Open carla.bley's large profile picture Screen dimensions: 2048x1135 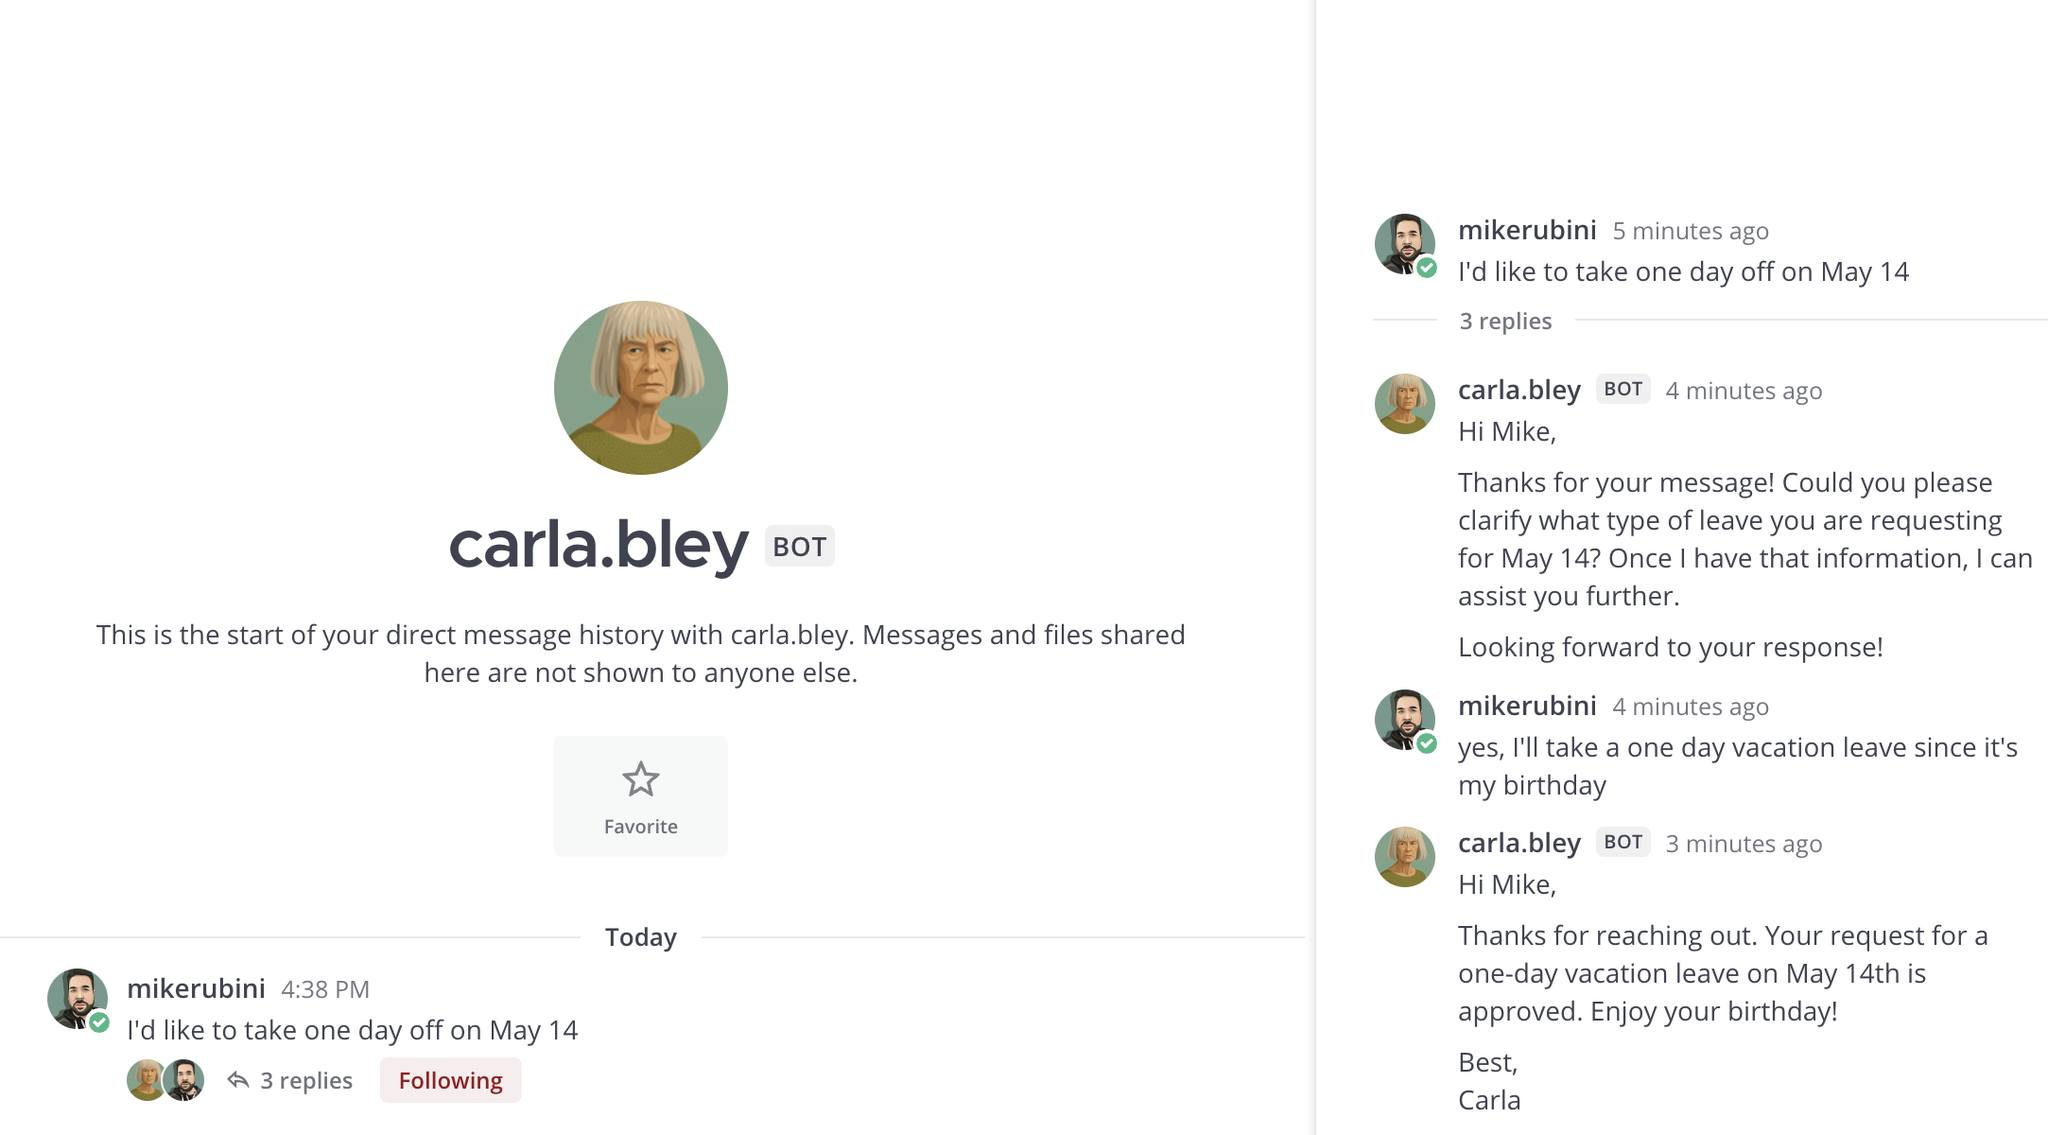(x=640, y=388)
